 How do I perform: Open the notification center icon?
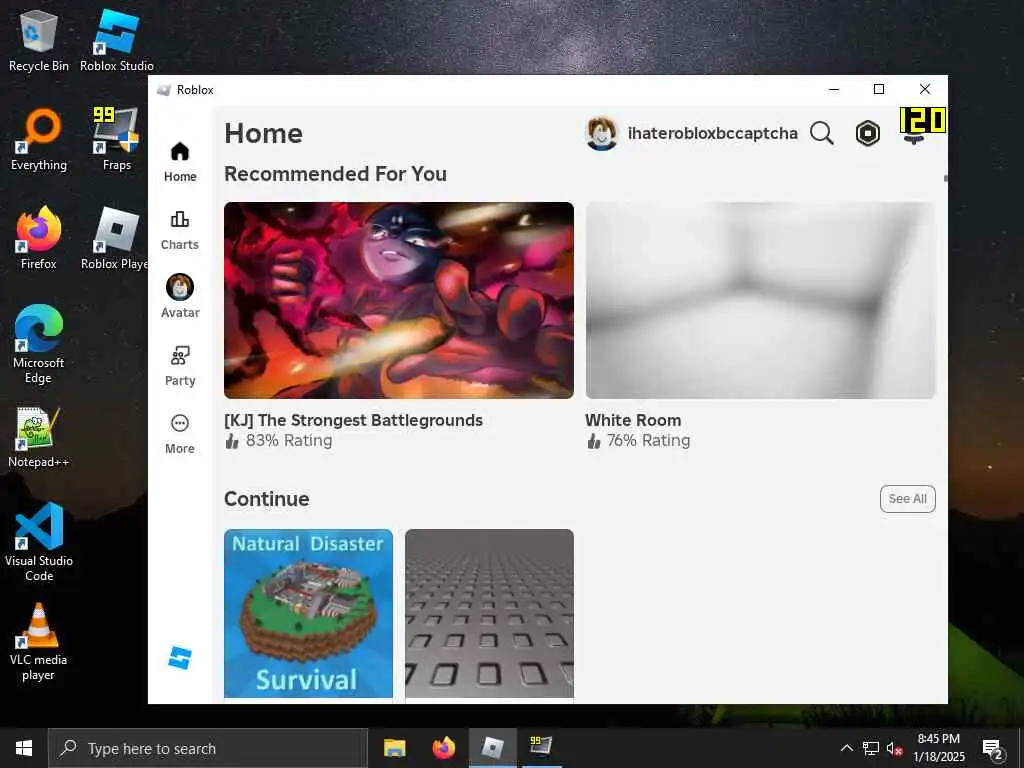[x=992, y=748]
